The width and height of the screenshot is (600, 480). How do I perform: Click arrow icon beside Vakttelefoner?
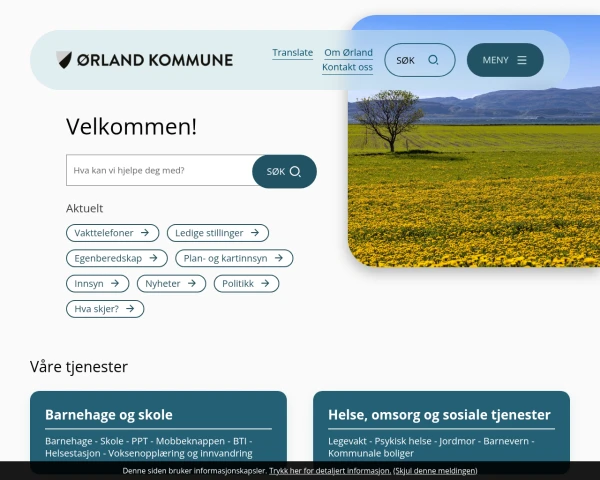click(145, 233)
